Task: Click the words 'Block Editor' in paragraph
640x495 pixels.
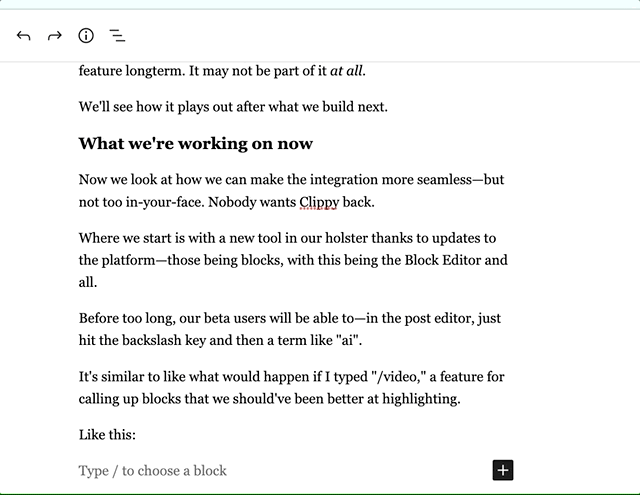Action: tap(442, 260)
